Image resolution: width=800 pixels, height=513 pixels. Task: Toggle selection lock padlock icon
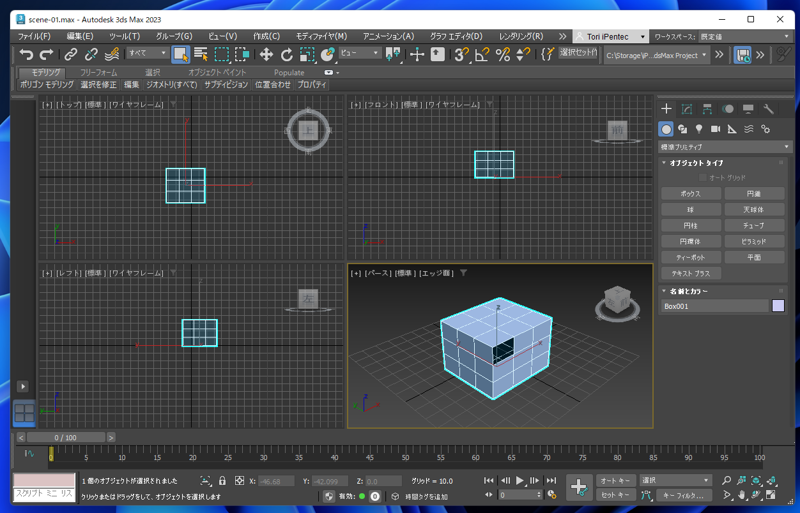tap(222, 481)
